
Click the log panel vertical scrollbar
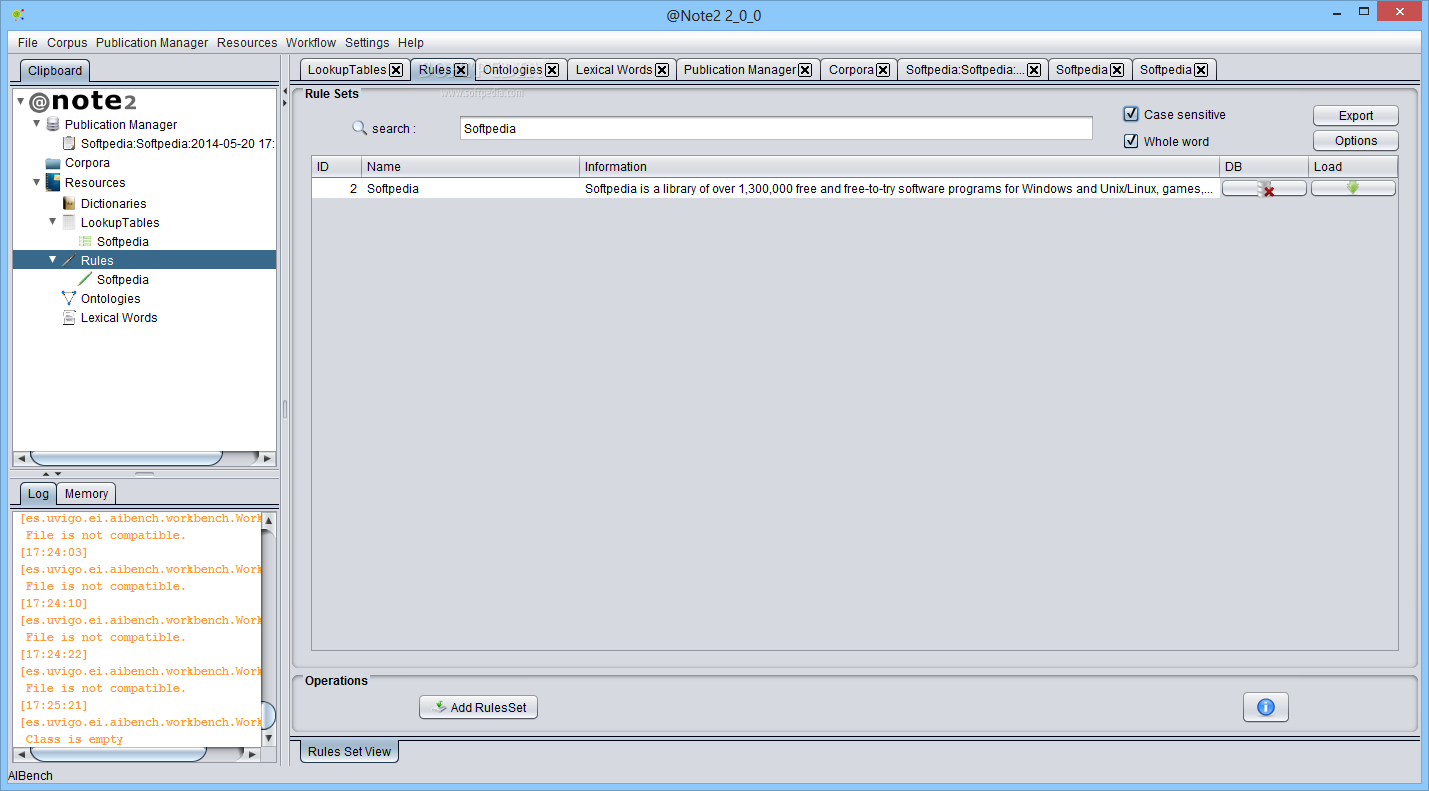coord(268,715)
